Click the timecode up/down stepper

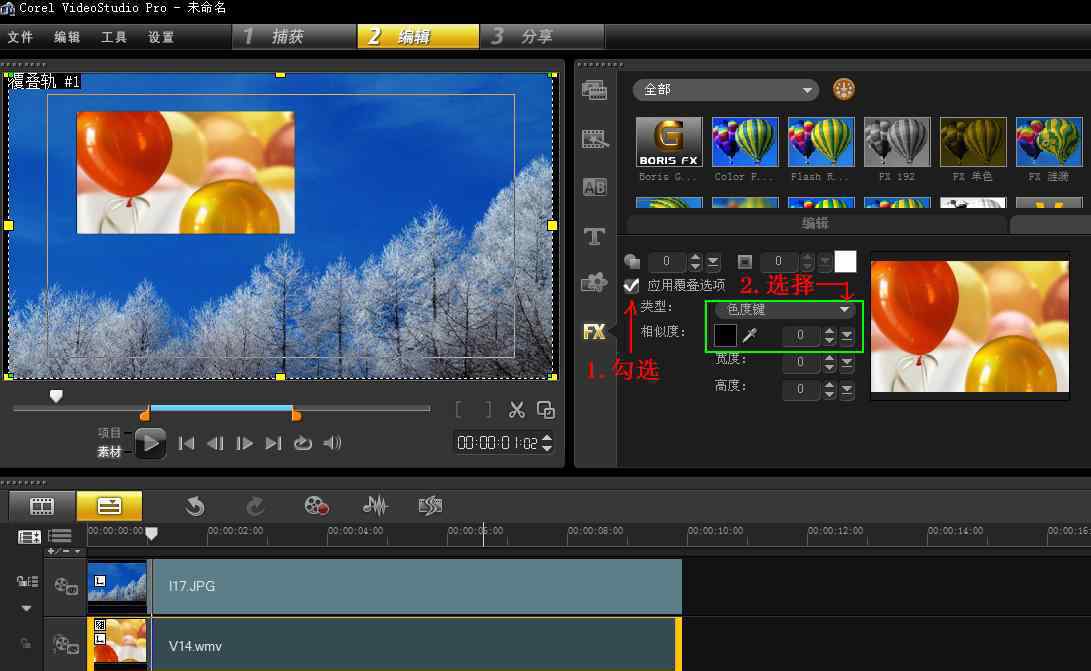(548, 443)
